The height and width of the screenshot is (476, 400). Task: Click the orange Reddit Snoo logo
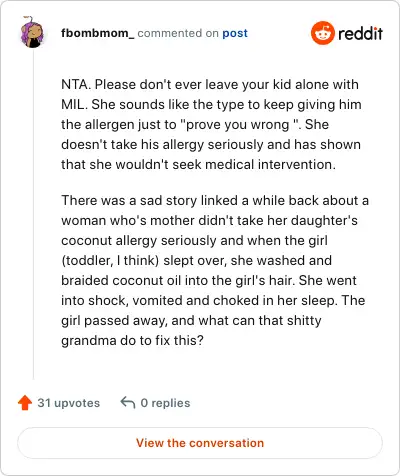322,33
